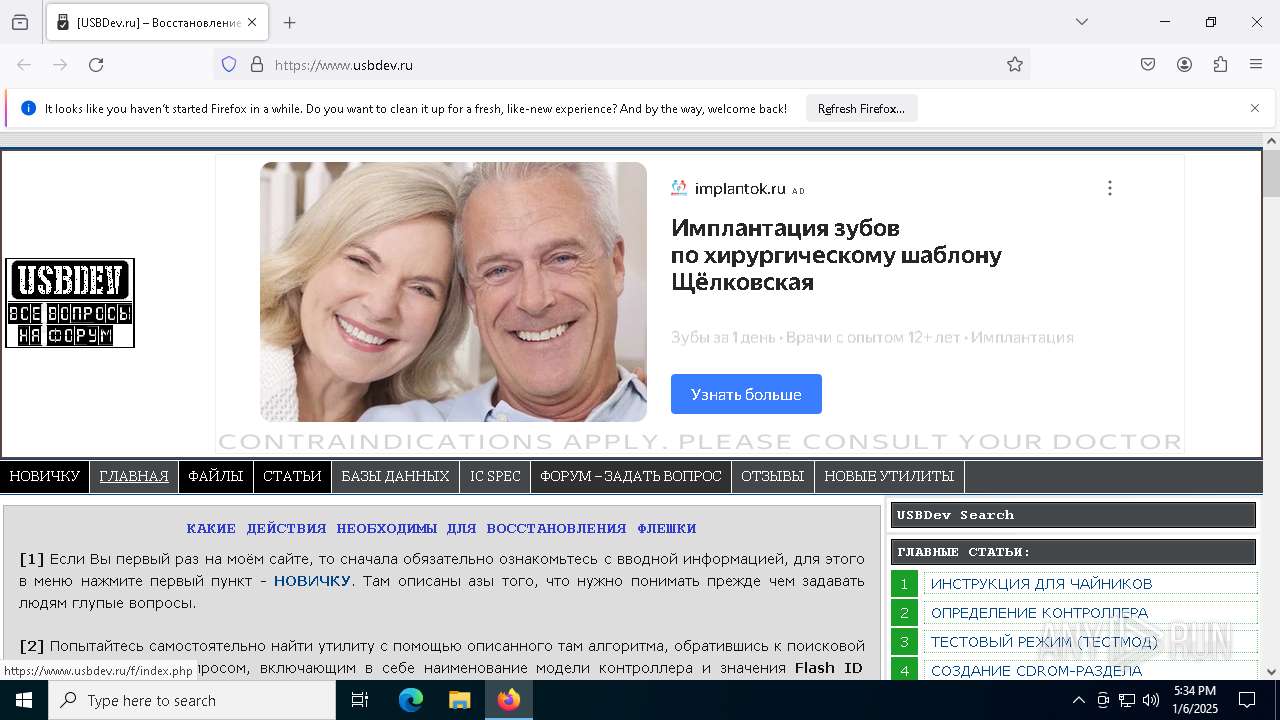This screenshot has height=720, width=1280.
Task: Open Task View on taskbar
Action: click(x=360, y=700)
